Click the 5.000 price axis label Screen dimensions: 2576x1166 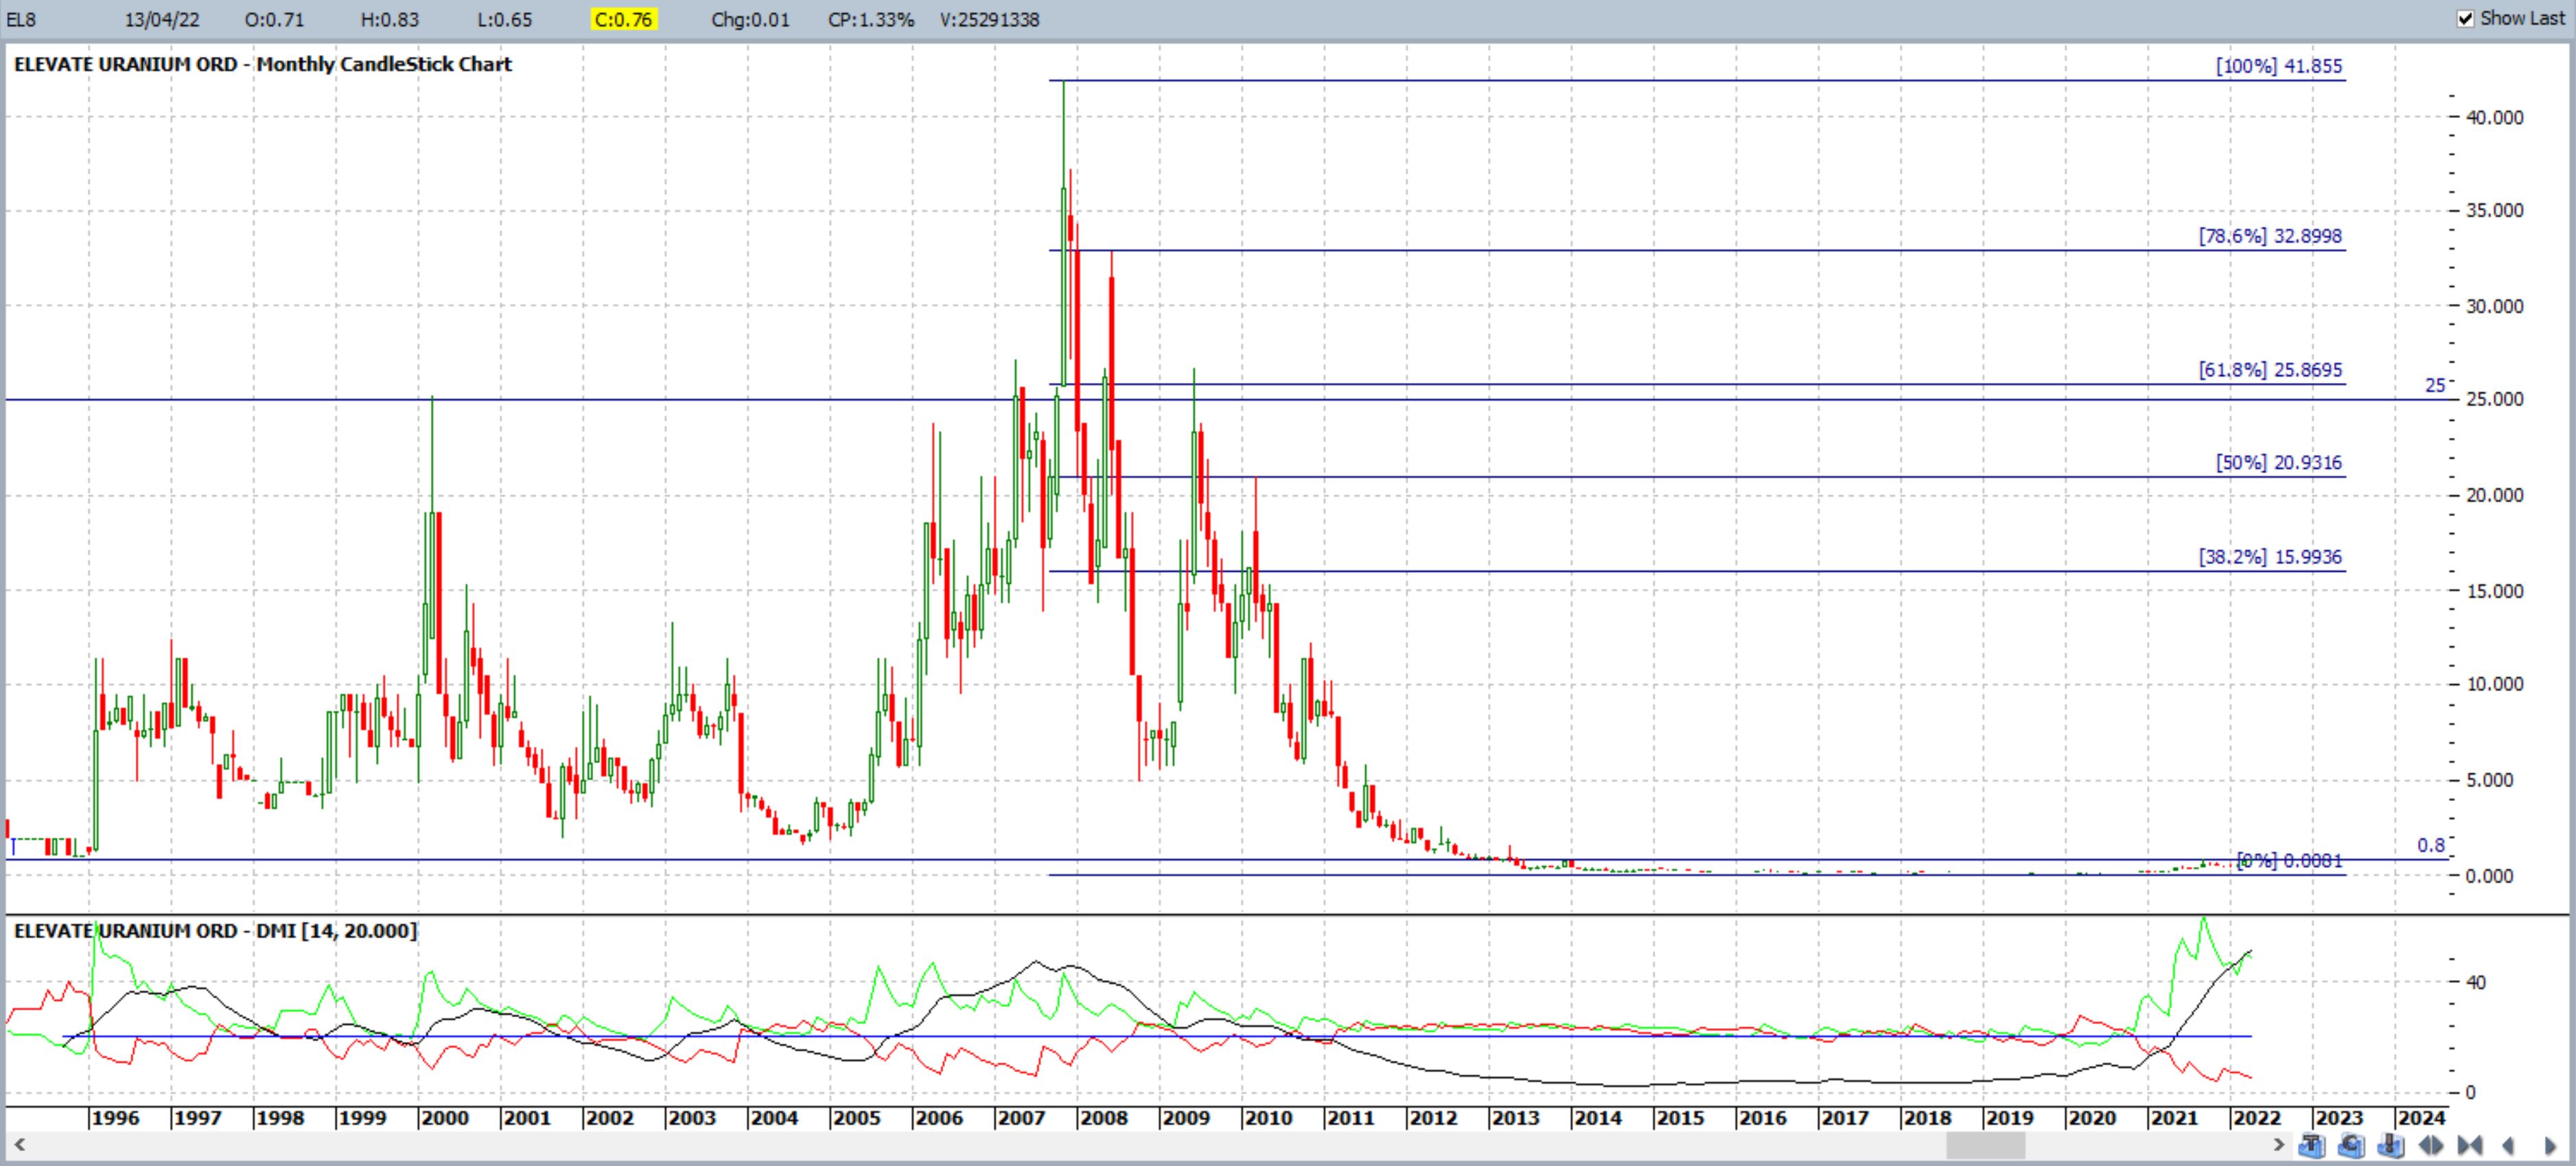coord(2489,780)
